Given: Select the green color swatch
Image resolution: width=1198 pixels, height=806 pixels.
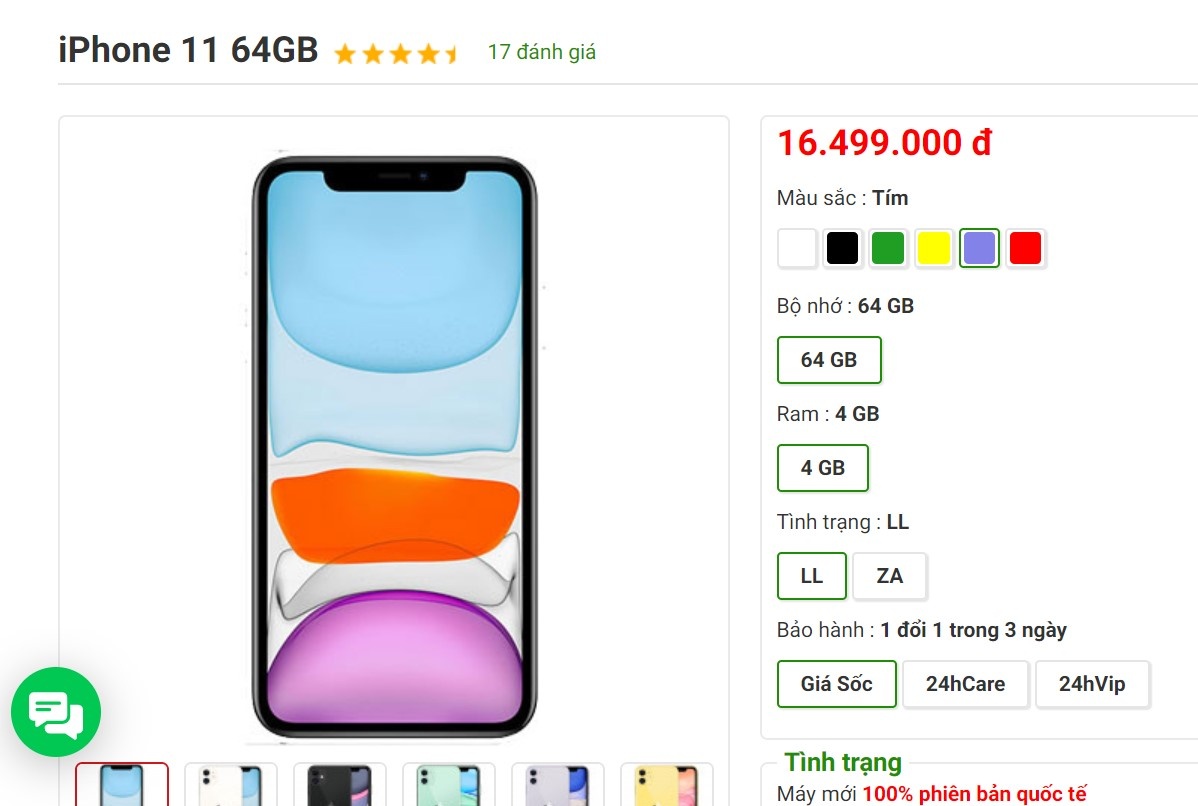Looking at the screenshot, I should coord(888,247).
